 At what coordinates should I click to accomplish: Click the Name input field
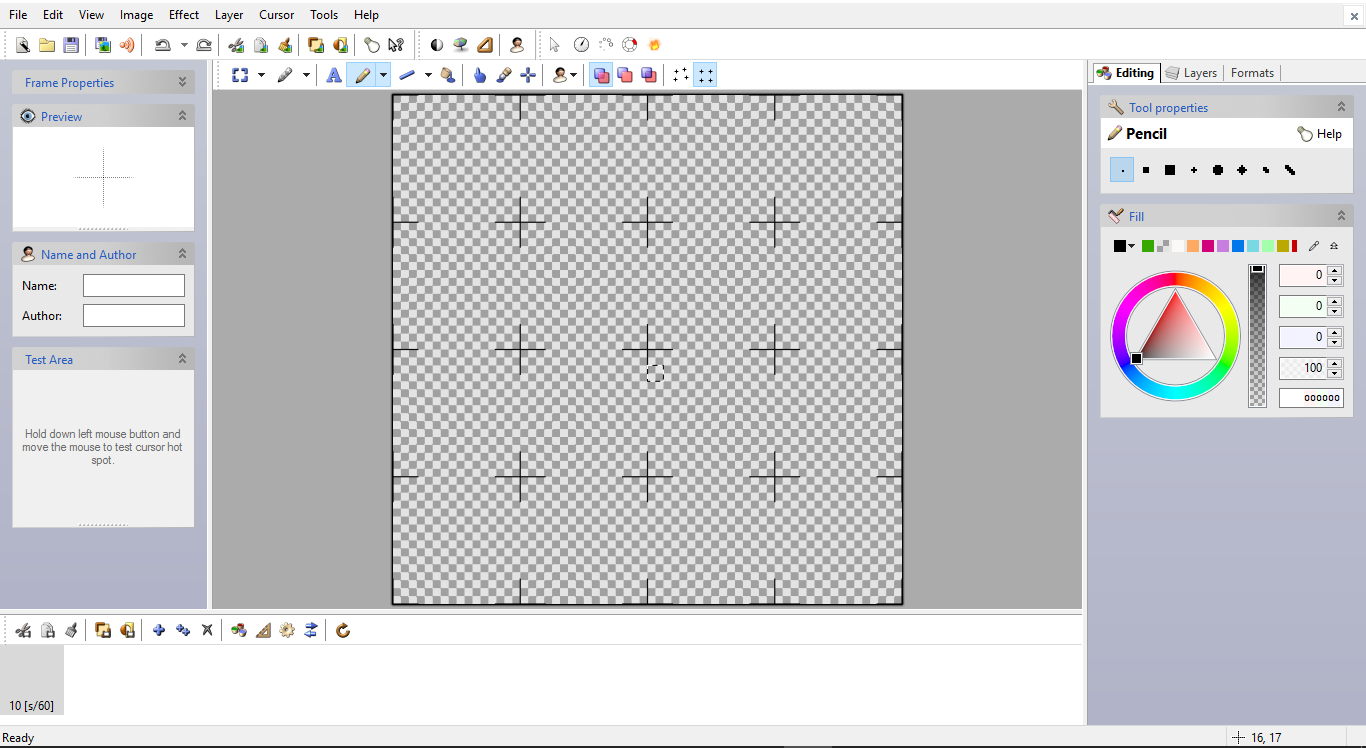(x=134, y=286)
